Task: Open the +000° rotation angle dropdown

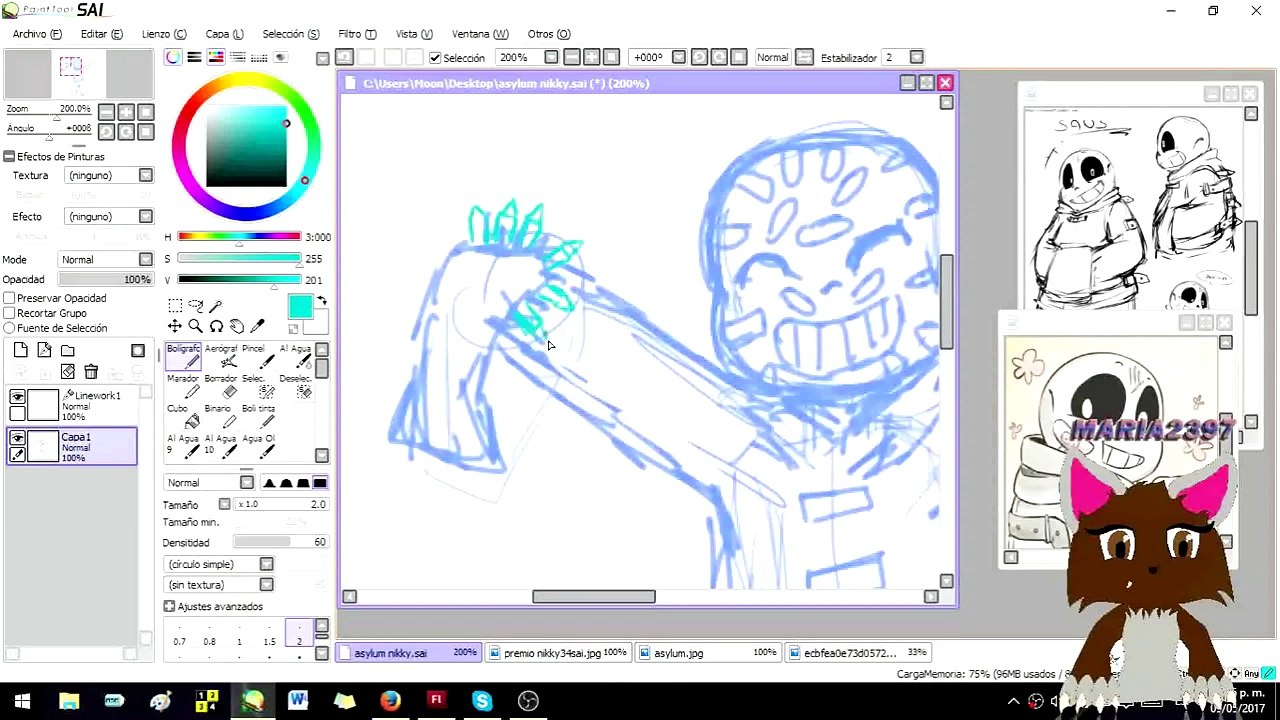Action: coord(679,57)
